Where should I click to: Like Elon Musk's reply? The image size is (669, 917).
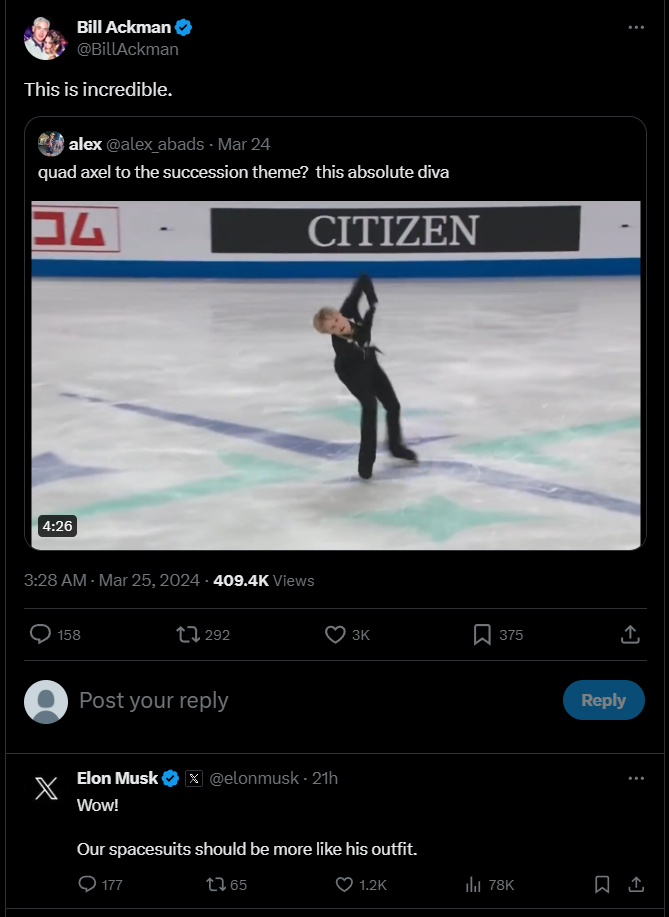(344, 884)
